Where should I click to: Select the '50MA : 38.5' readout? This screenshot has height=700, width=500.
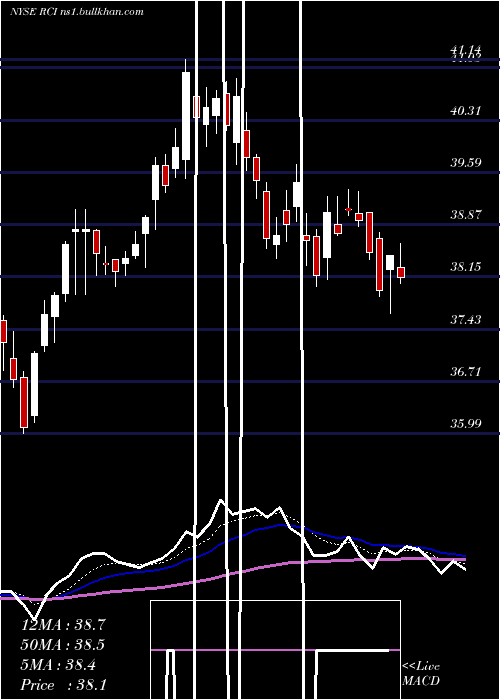coord(63,645)
